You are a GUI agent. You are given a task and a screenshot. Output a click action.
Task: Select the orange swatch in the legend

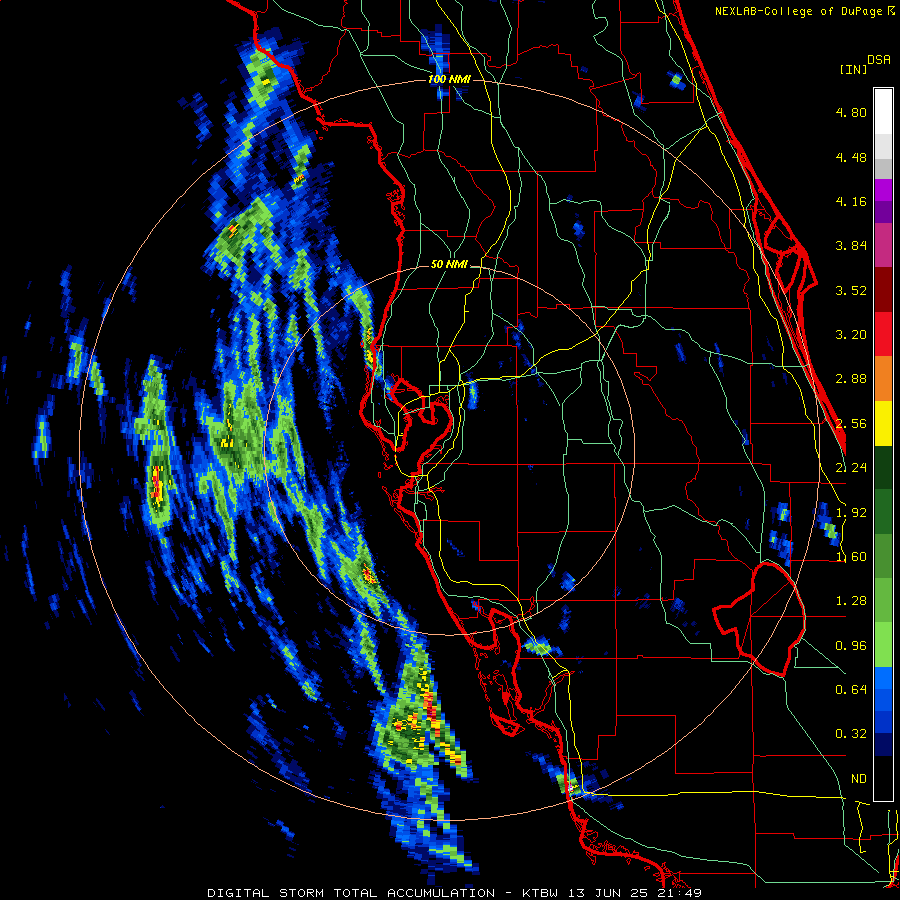click(x=883, y=378)
